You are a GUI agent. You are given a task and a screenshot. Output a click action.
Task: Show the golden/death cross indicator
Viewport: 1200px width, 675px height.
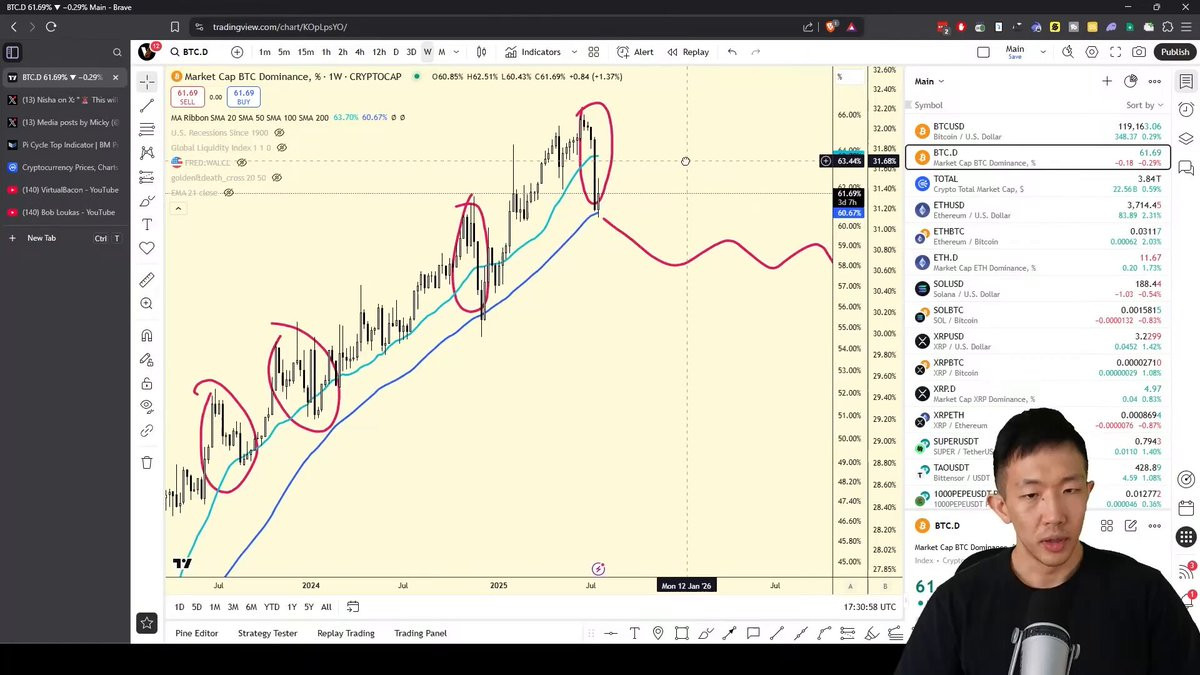point(277,178)
